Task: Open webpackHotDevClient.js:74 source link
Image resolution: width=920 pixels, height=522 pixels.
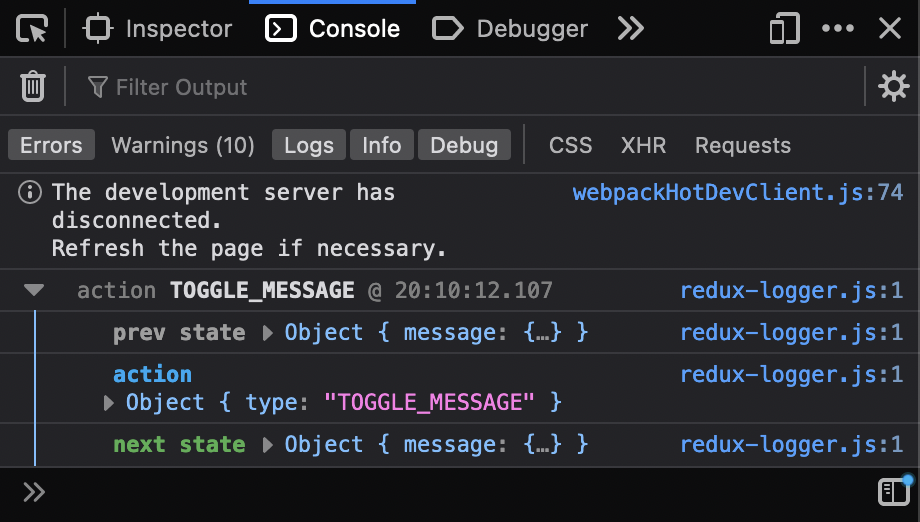Action: [x=737, y=193]
